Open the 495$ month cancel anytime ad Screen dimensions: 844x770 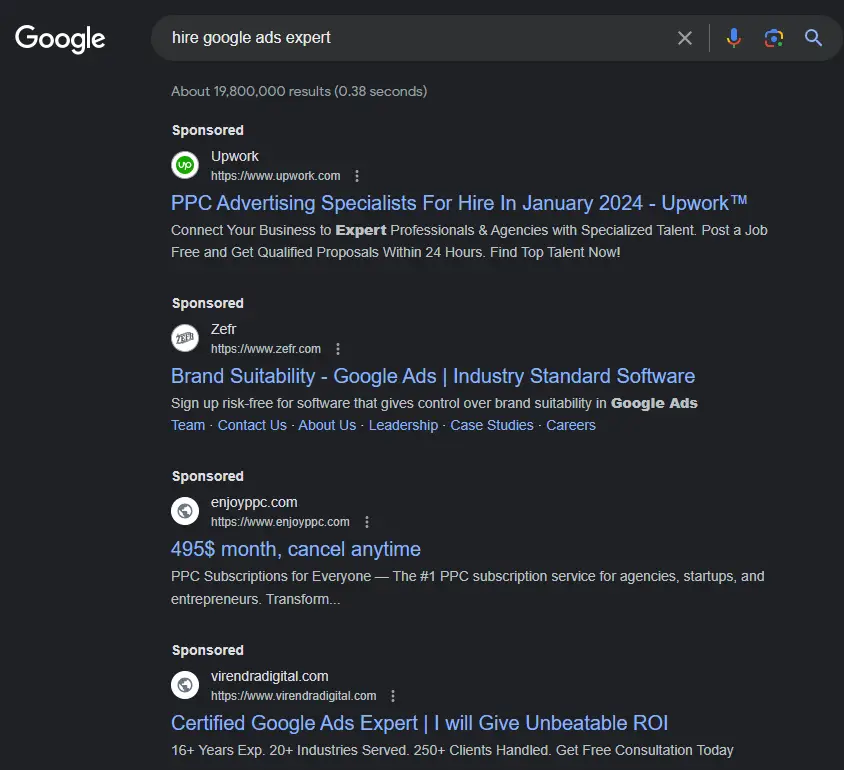[x=296, y=549]
